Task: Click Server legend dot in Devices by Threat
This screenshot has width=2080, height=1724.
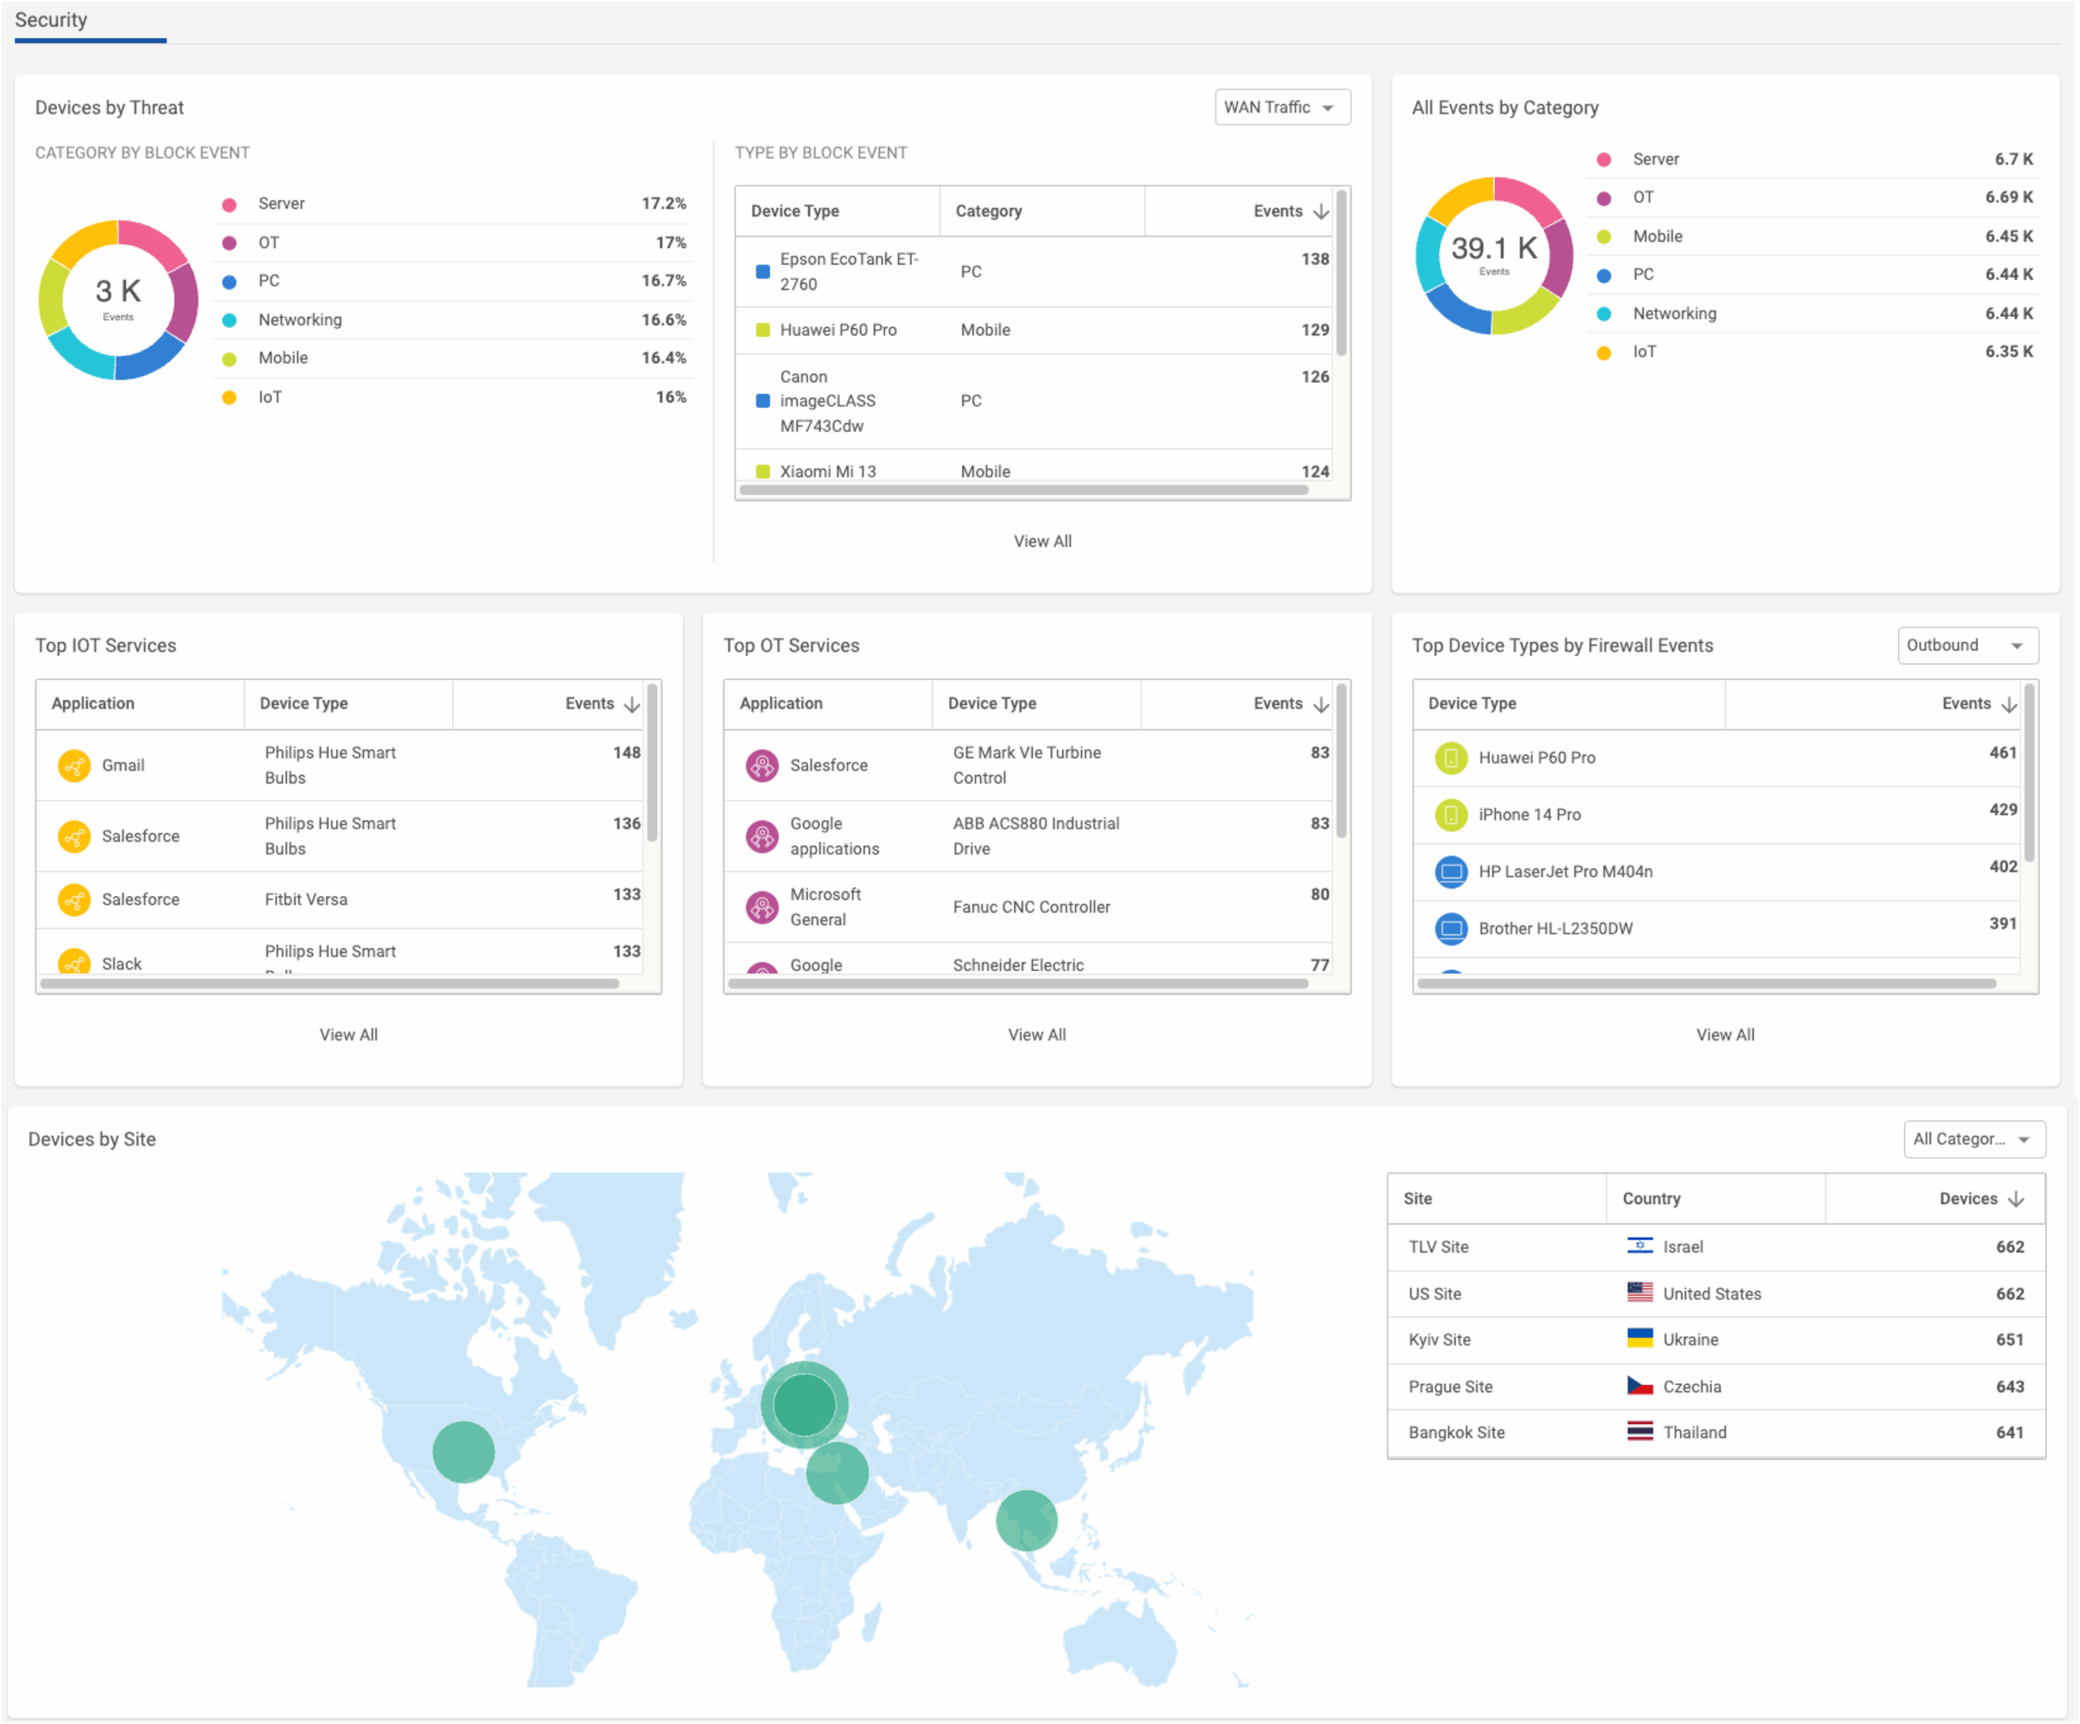Action: click(x=229, y=204)
